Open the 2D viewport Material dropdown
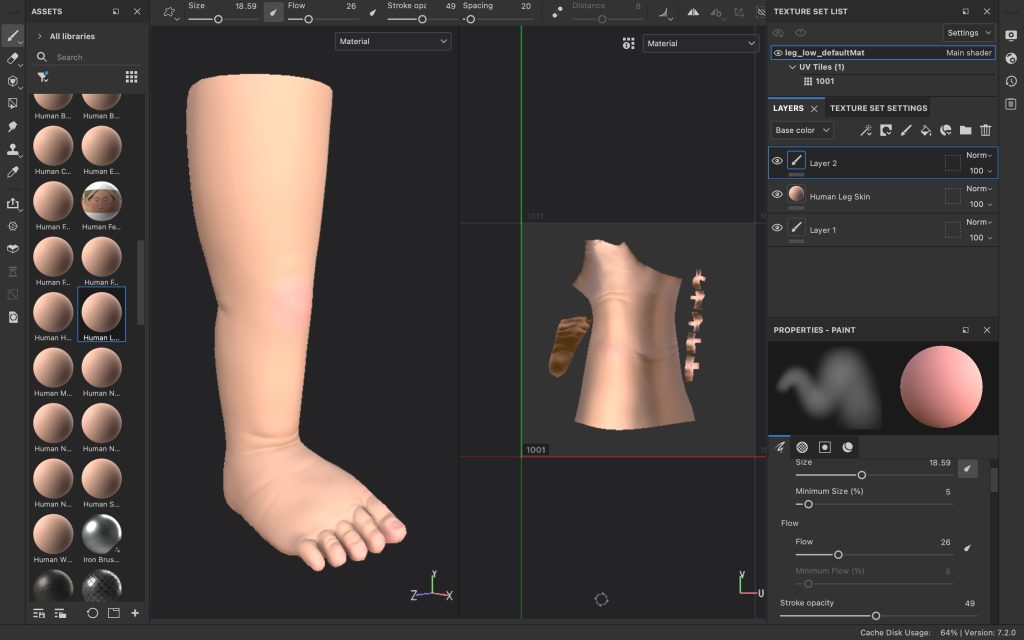 click(x=700, y=44)
